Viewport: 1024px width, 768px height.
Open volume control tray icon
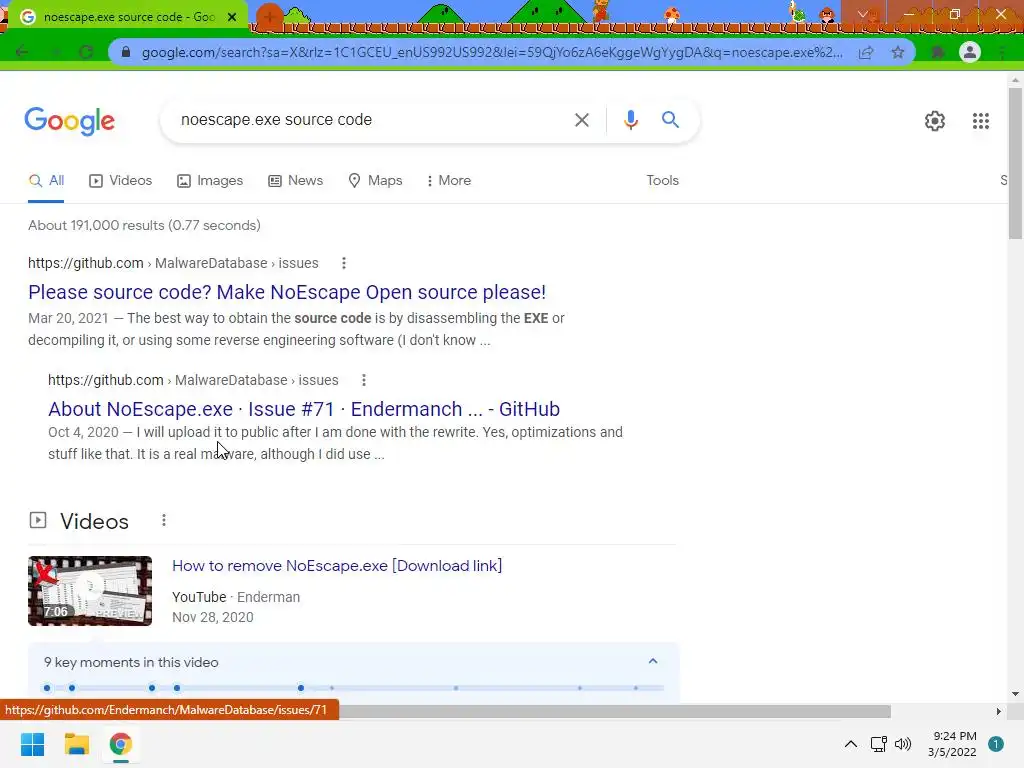click(903, 744)
